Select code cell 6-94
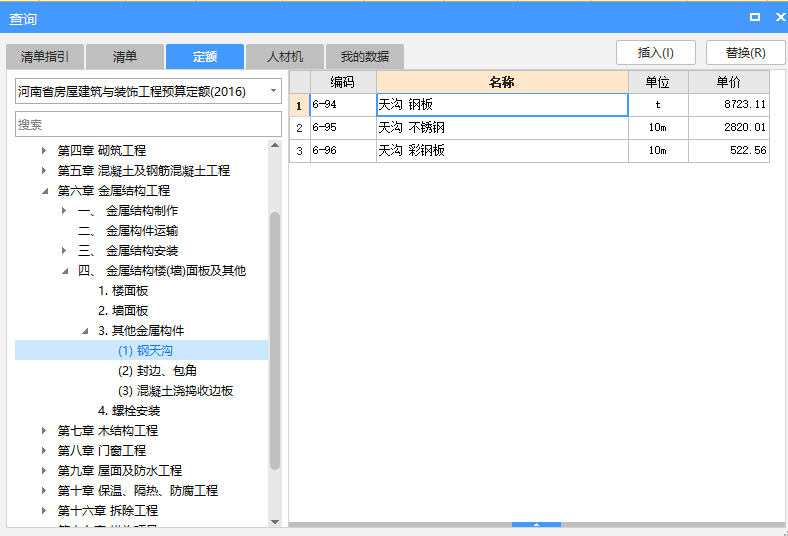 343,104
